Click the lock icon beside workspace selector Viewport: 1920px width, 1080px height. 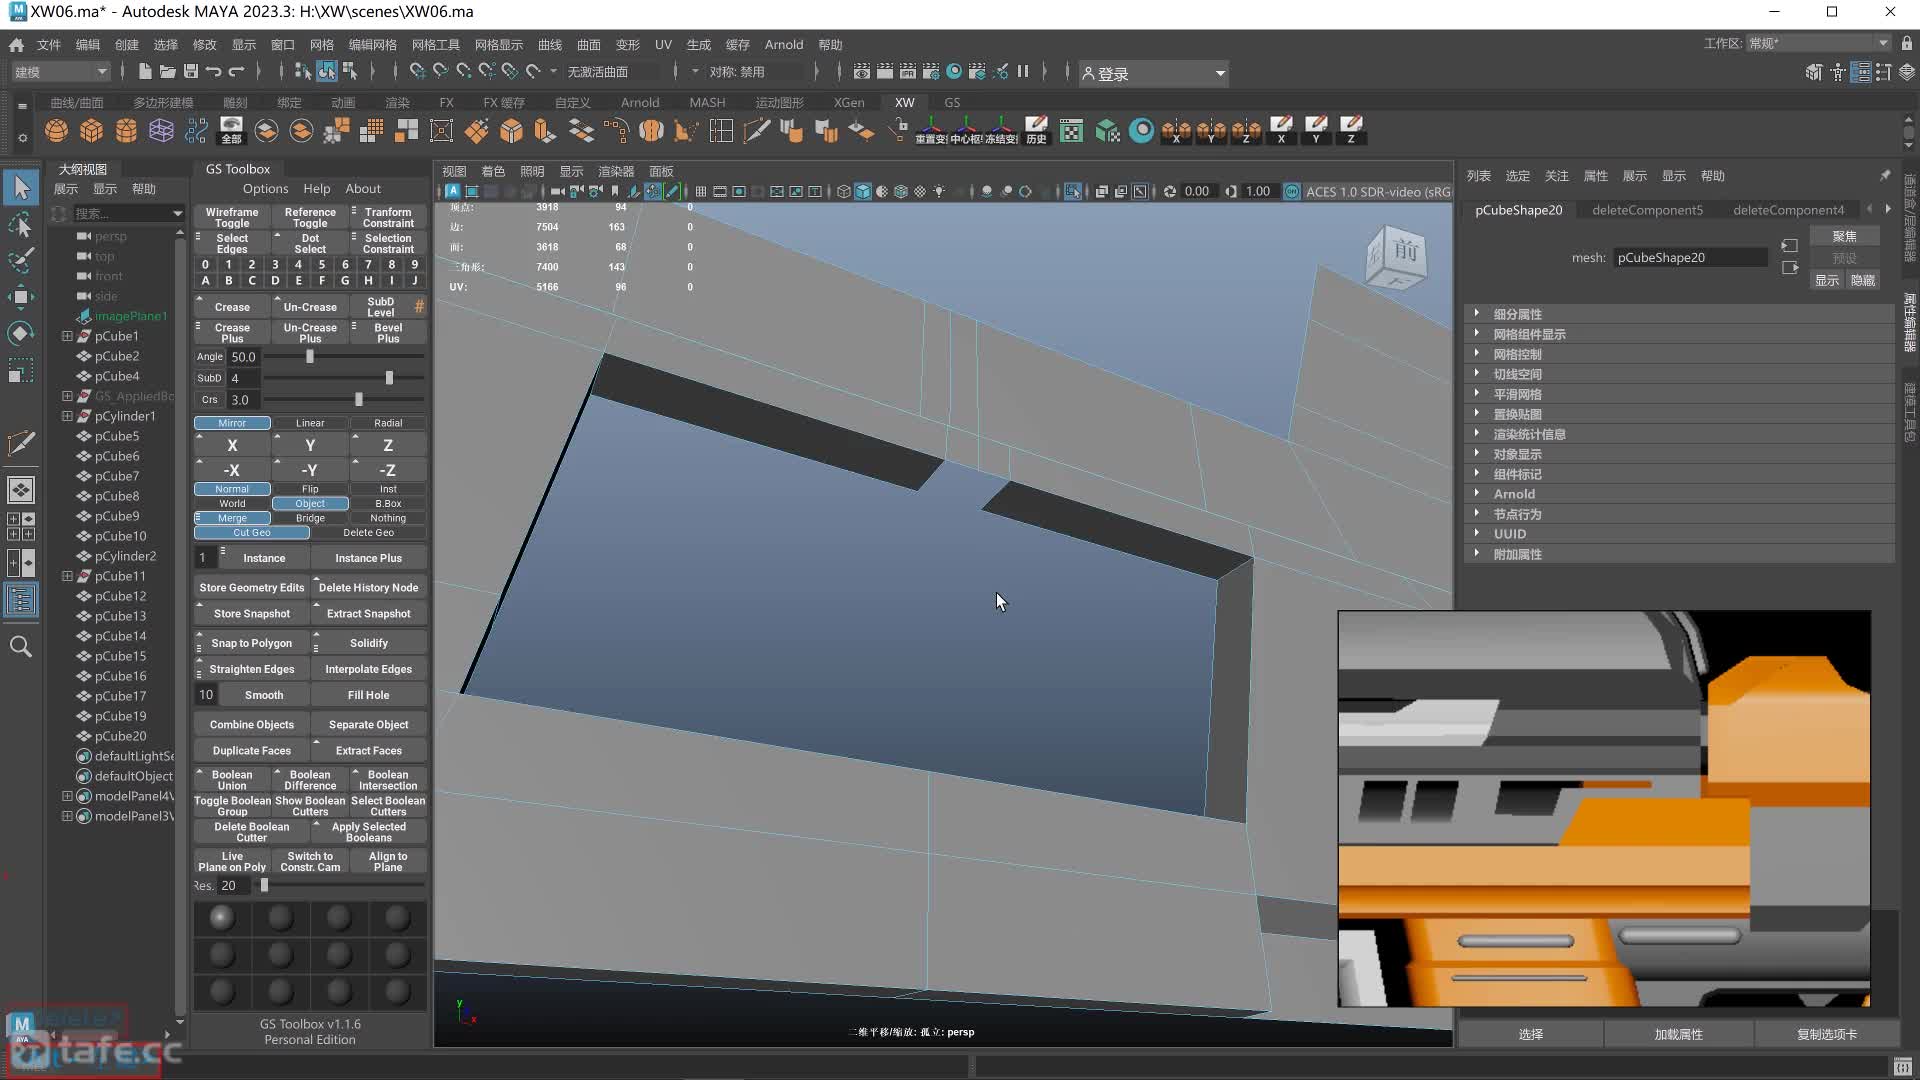[1907, 43]
